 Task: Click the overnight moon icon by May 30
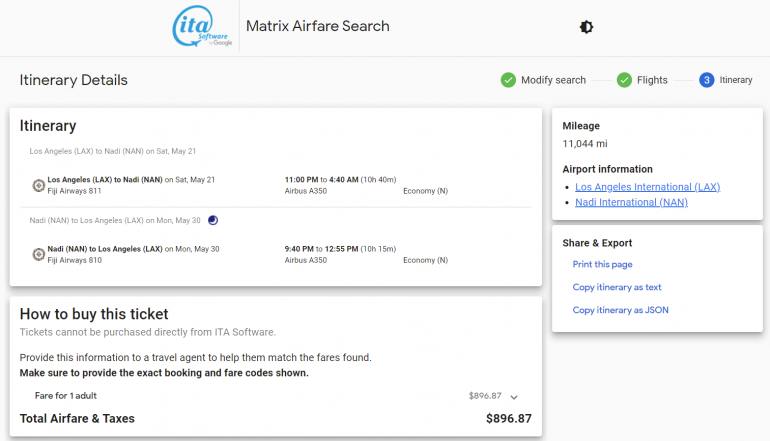click(x=212, y=220)
